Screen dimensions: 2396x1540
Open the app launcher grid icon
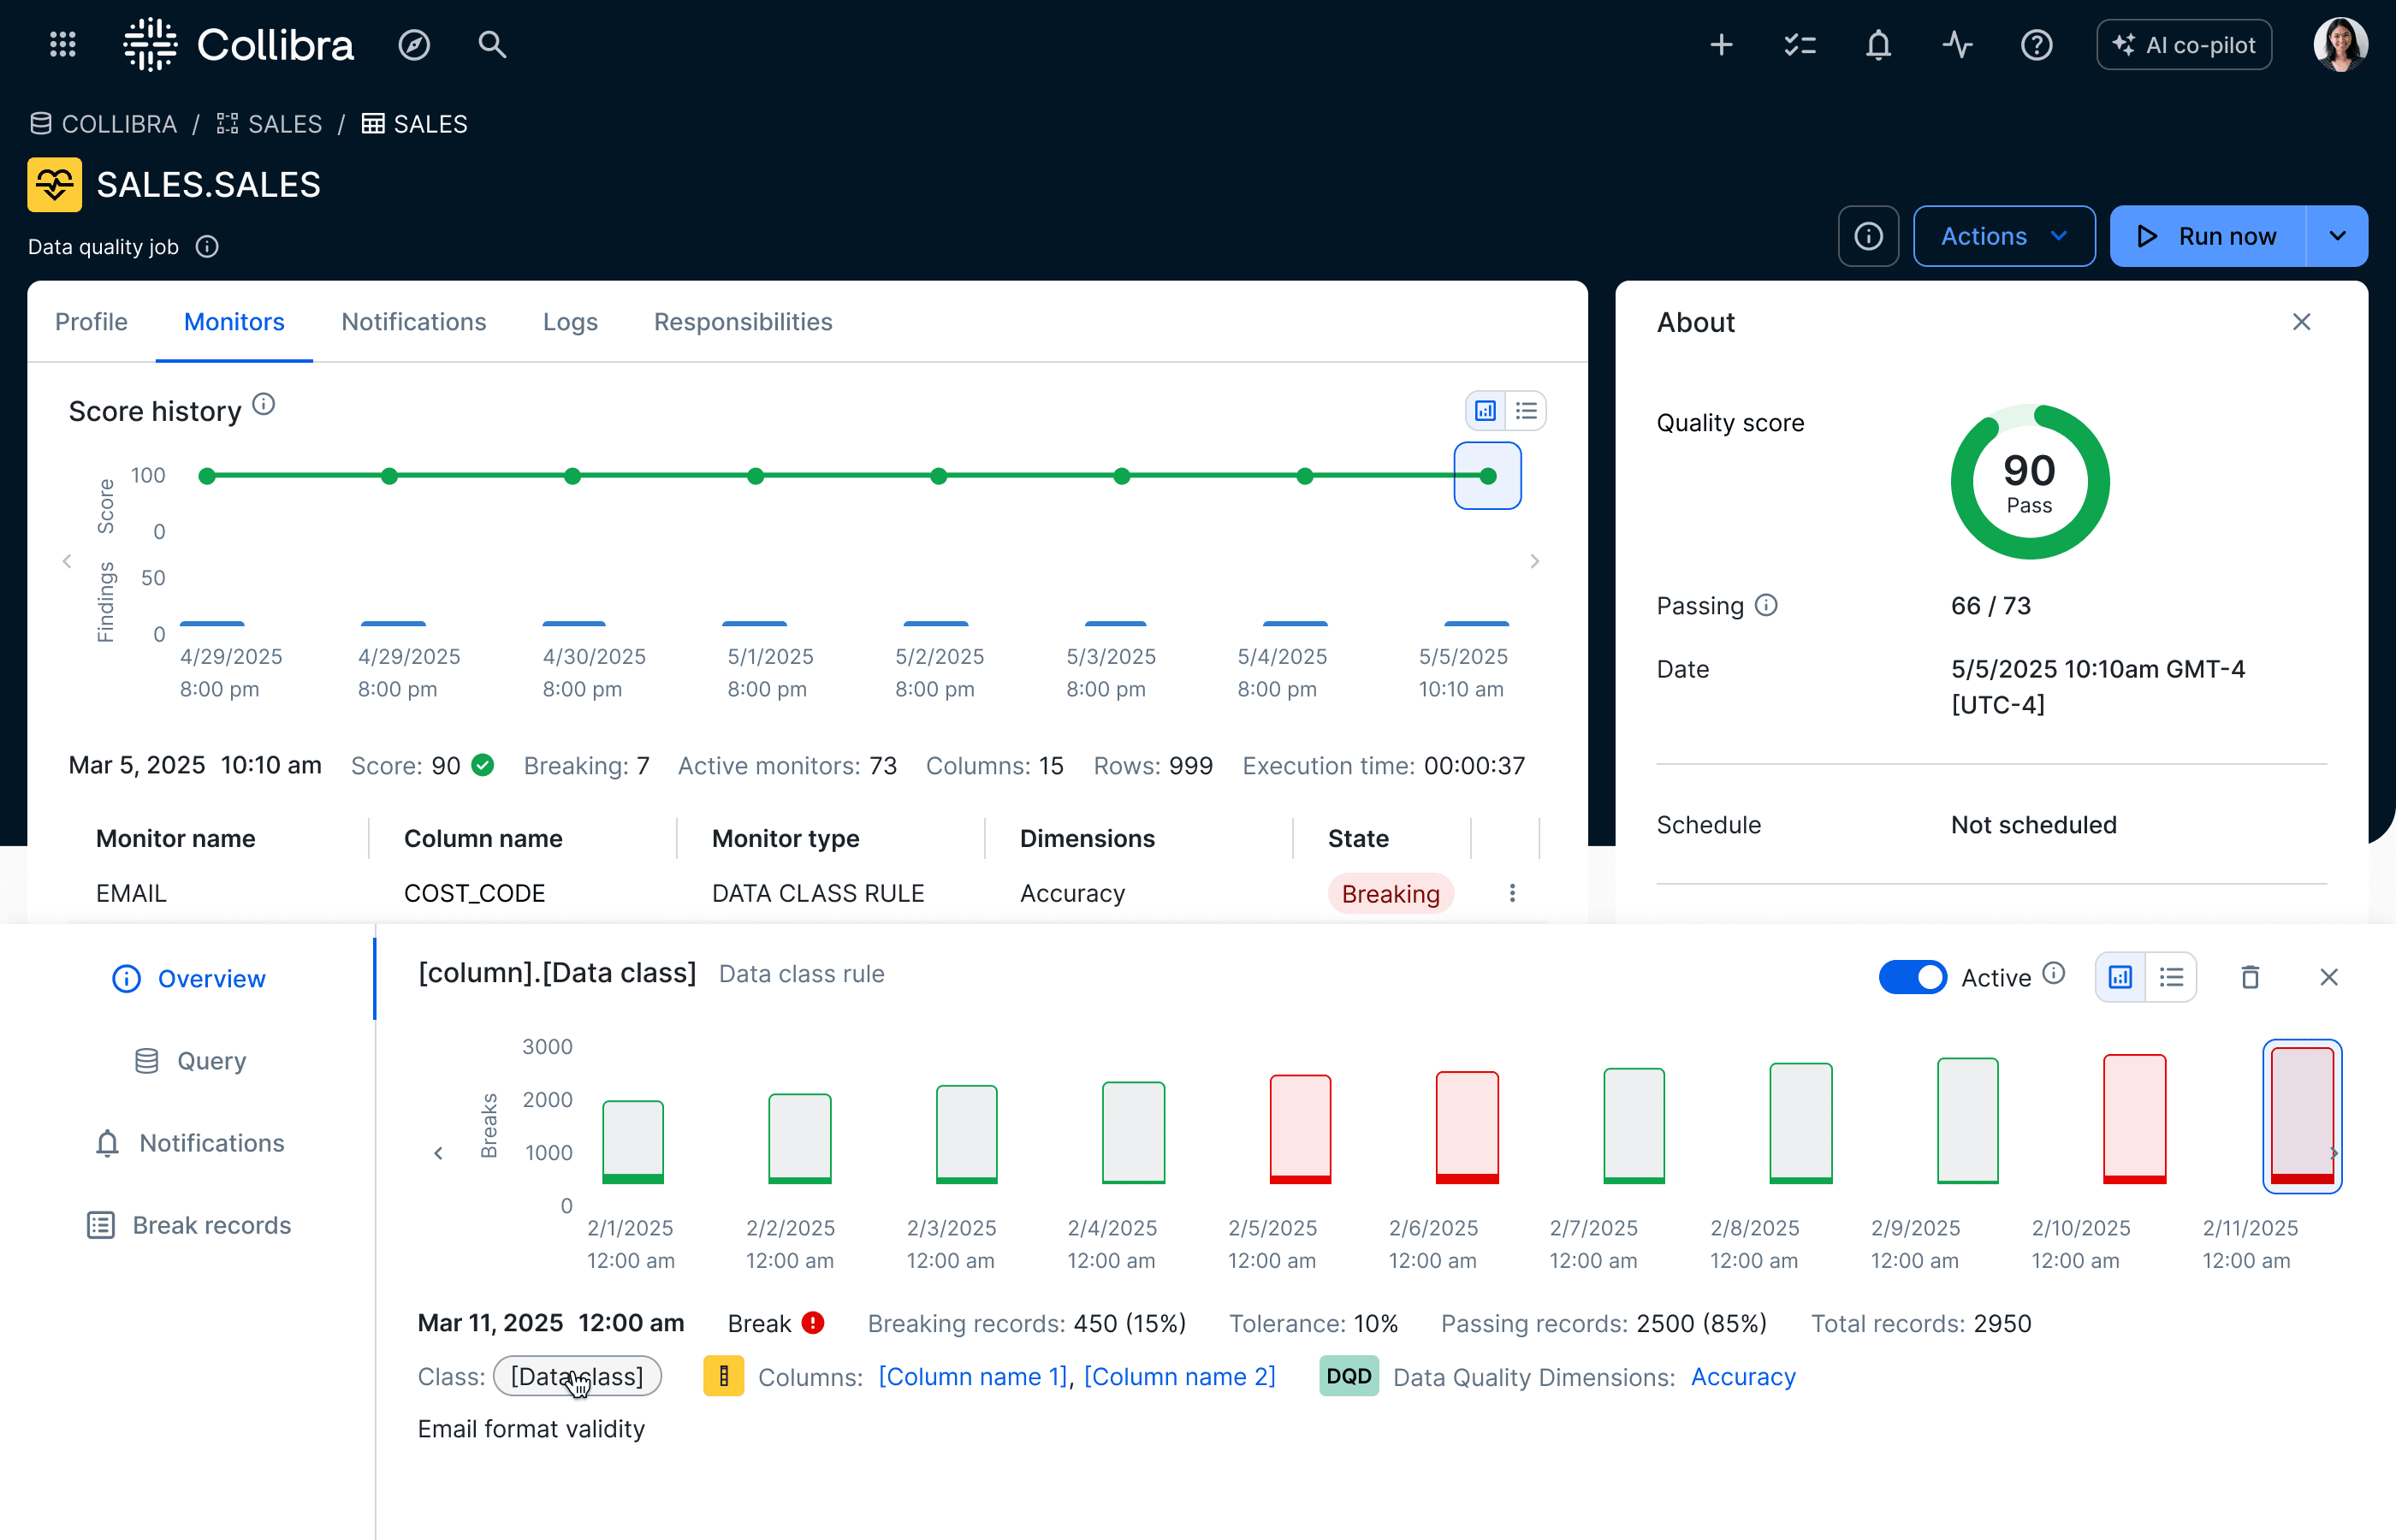point(63,44)
